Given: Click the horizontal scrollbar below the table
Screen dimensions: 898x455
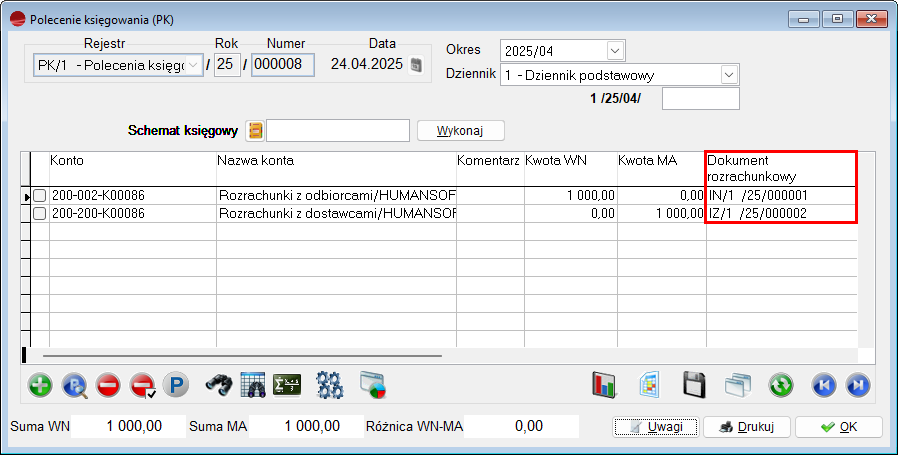Looking at the screenshot, I should (240, 354).
